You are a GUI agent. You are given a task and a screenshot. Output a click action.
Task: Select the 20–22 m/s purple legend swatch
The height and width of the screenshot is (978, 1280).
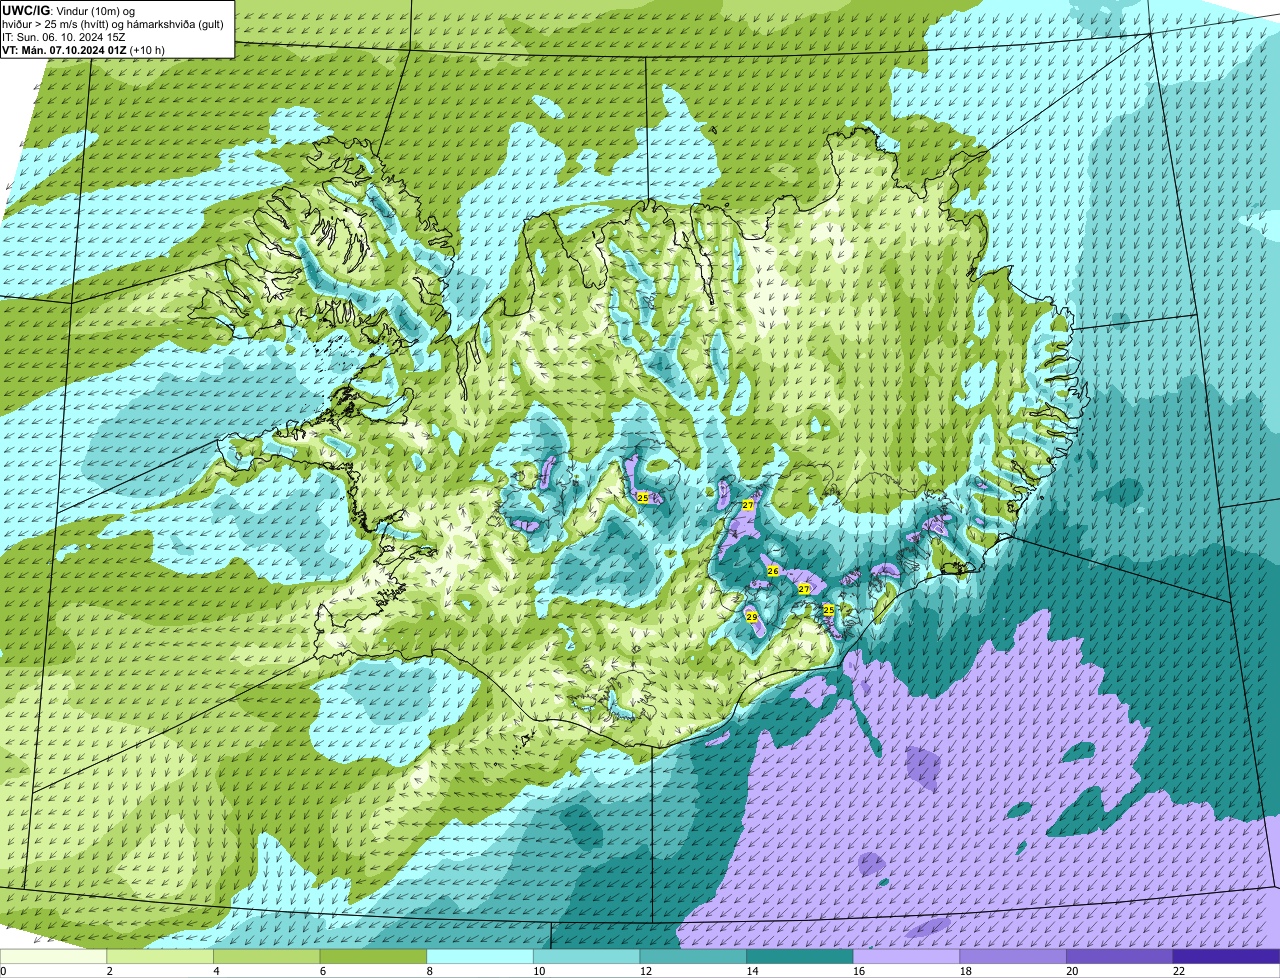click(x=1120, y=957)
